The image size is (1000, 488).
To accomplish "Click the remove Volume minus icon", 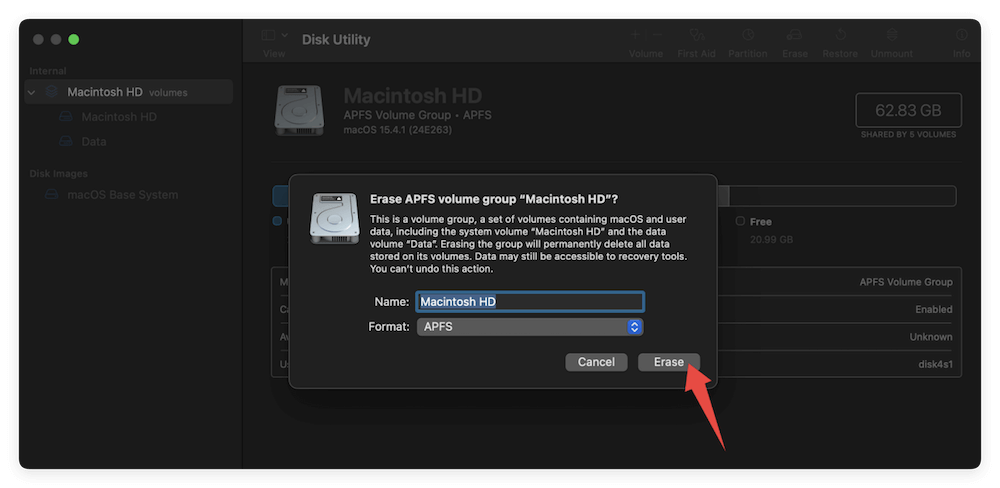I will [x=658, y=35].
